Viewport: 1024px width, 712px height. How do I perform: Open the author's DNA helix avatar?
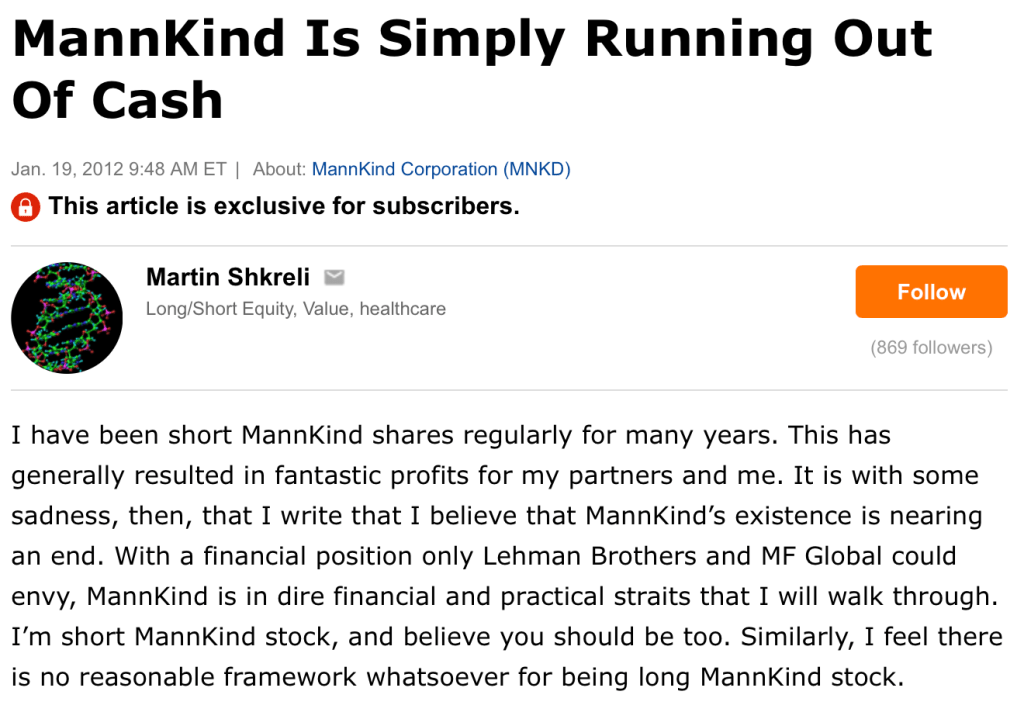(67, 318)
